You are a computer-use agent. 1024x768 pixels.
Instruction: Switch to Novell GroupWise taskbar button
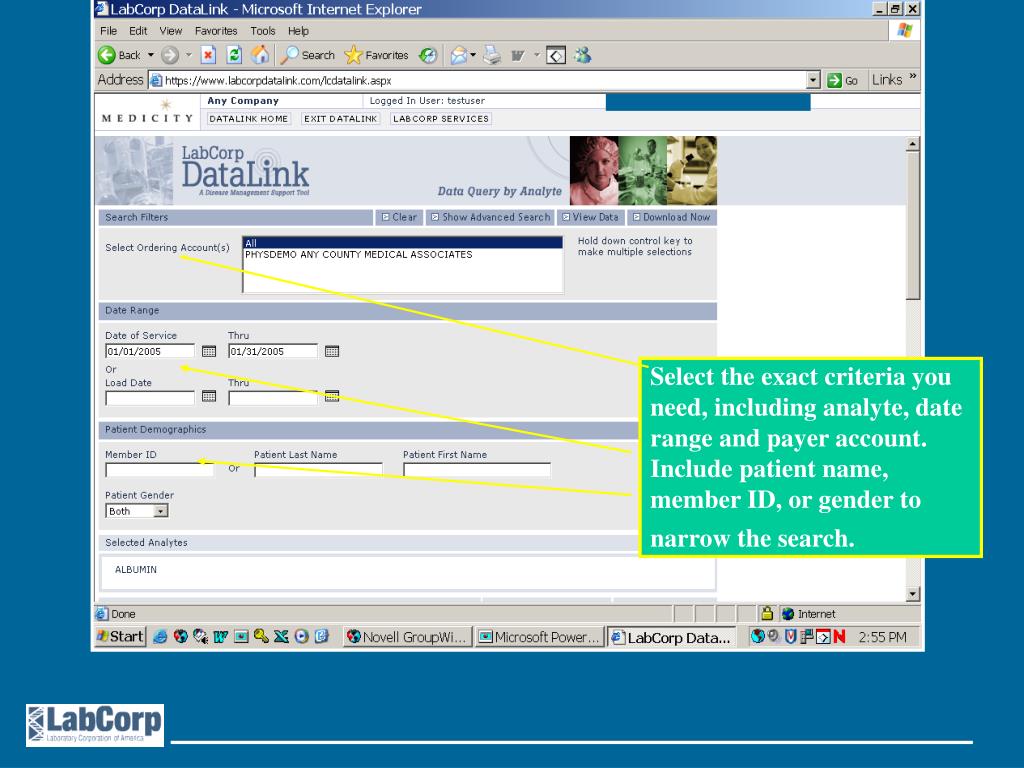click(408, 637)
